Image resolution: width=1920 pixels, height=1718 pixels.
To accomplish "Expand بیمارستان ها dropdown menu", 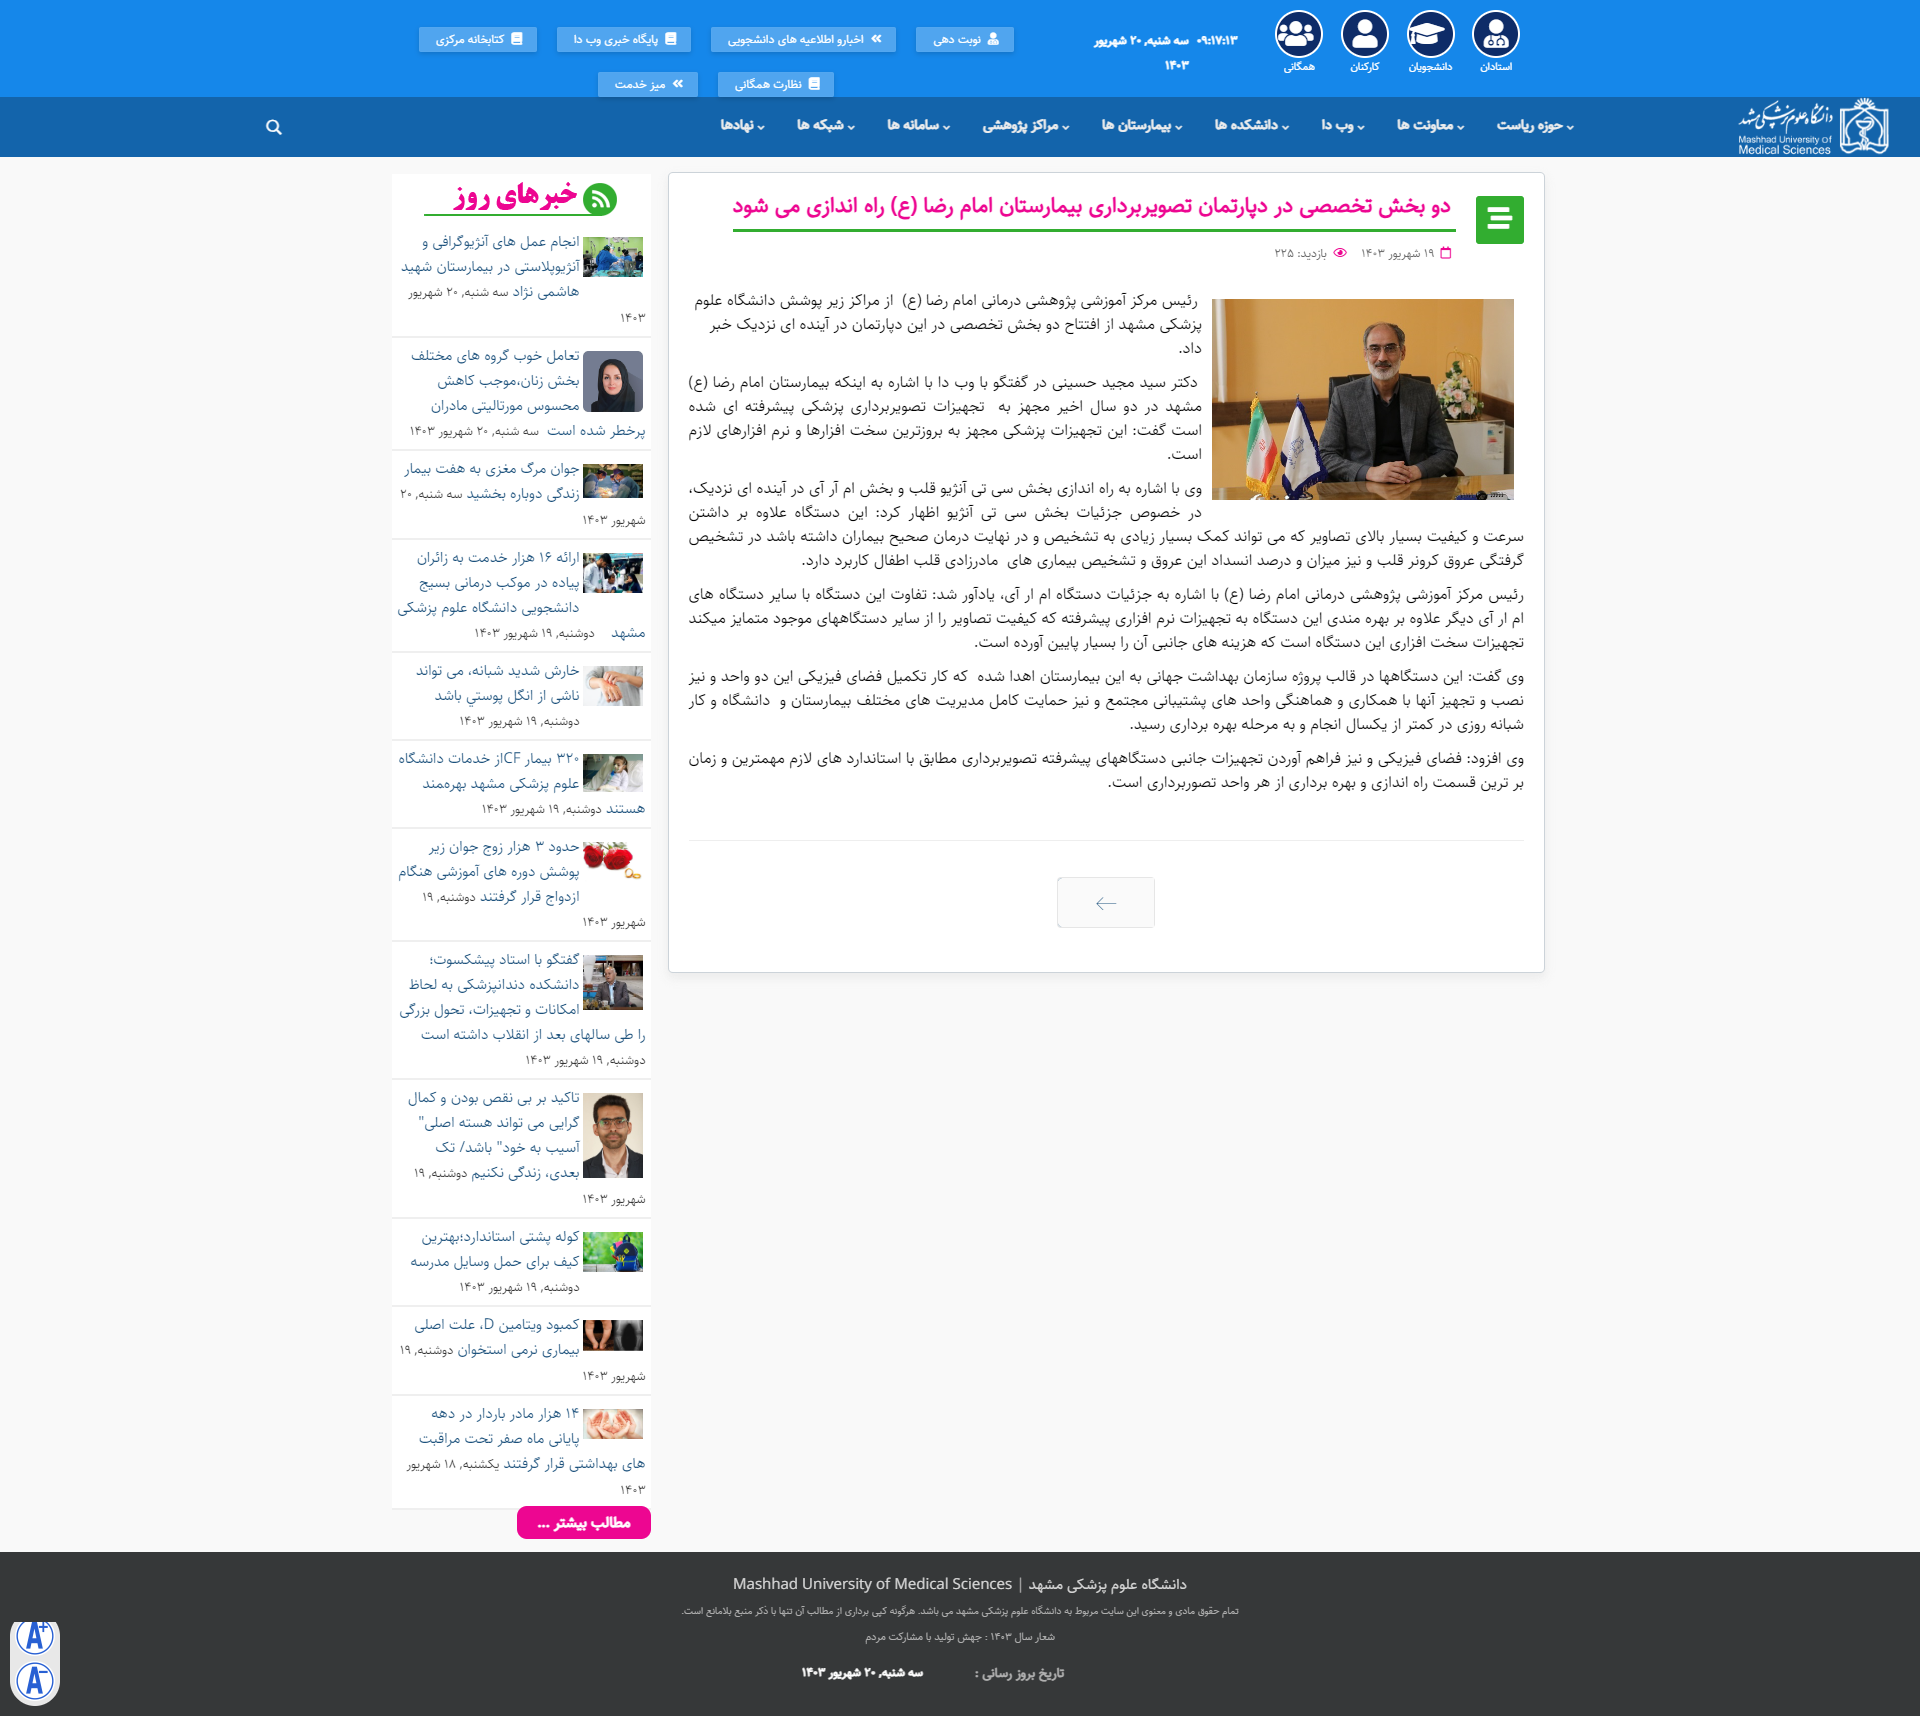I will point(1142,126).
